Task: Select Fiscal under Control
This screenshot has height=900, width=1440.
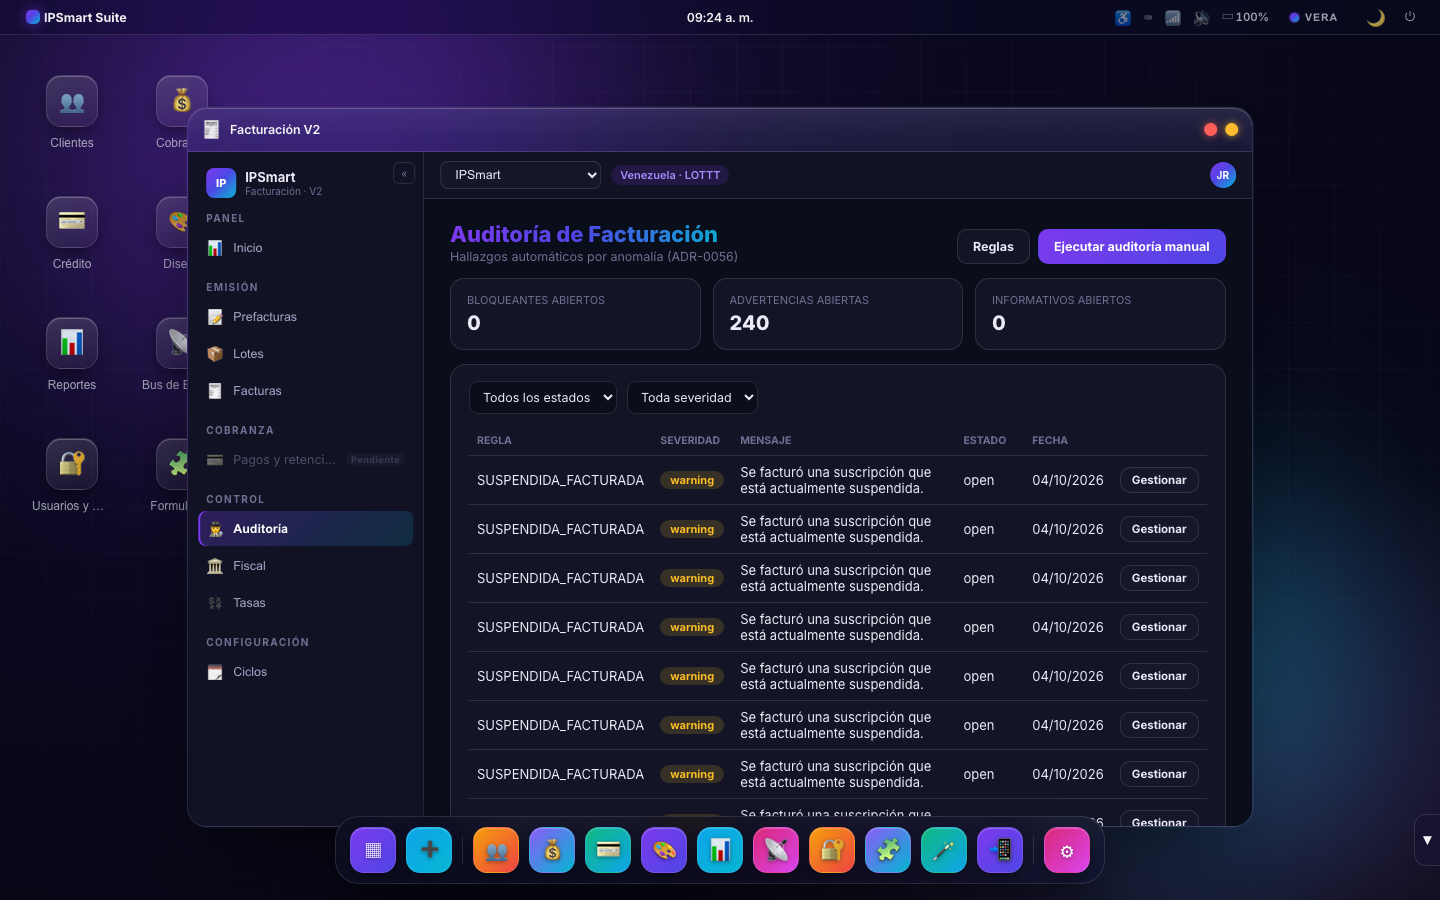Action: [x=306, y=566]
